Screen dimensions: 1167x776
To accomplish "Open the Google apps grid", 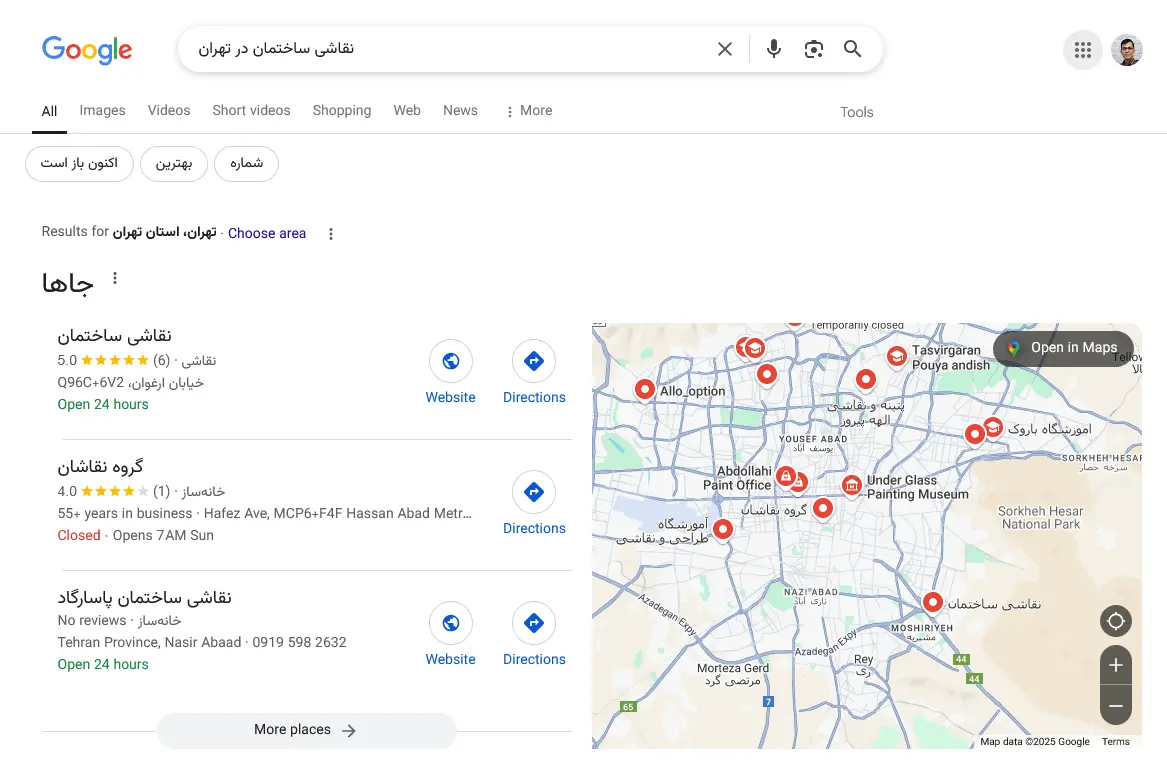I will 1083,50.
